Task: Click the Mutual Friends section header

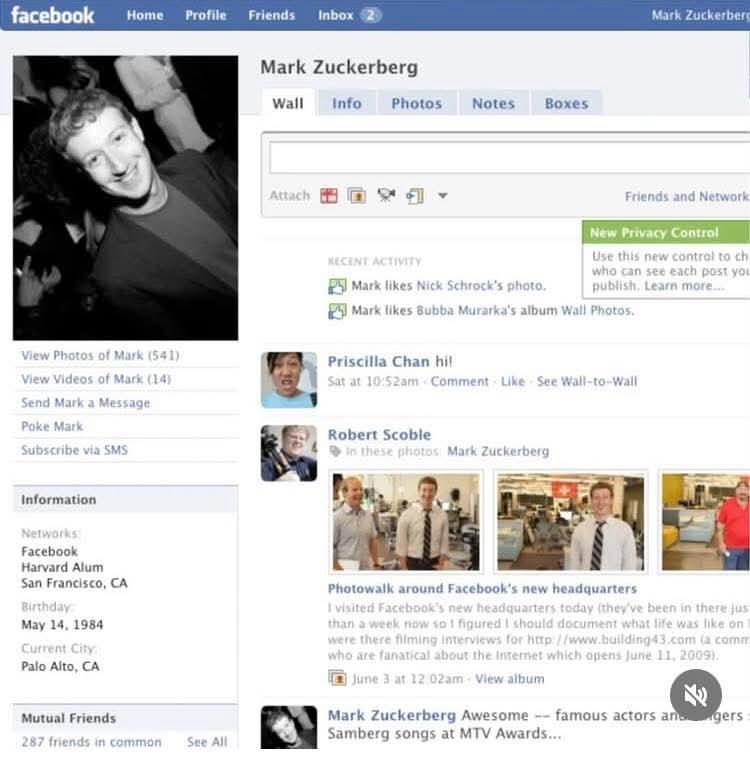Action: 125,718
